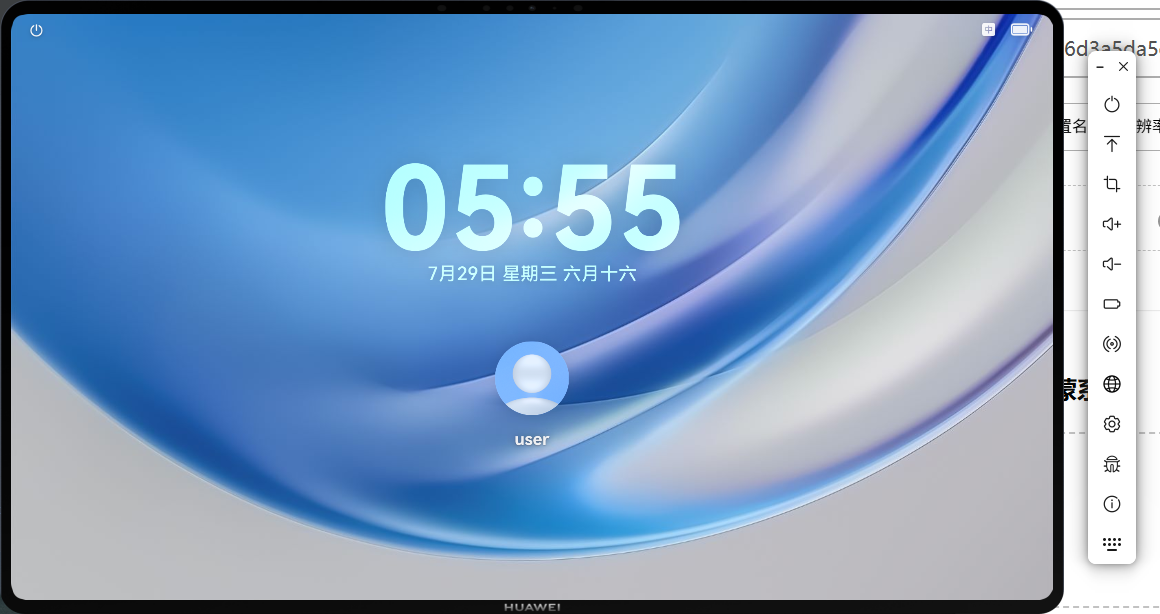
Task: Click the 05:55 clock display
Action: 532,206
